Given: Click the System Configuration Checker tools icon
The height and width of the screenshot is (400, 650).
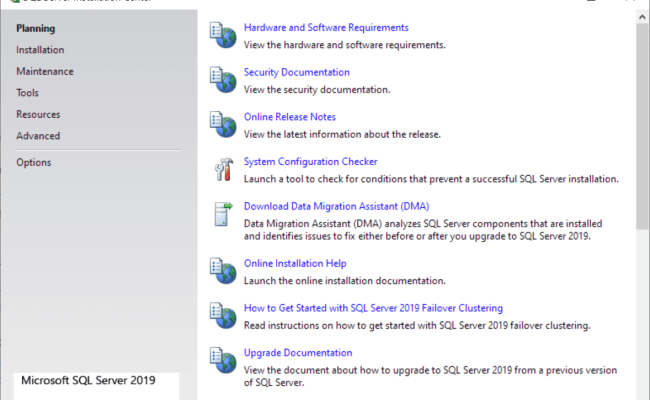Looking at the screenshot, I should tap(224, 169).
